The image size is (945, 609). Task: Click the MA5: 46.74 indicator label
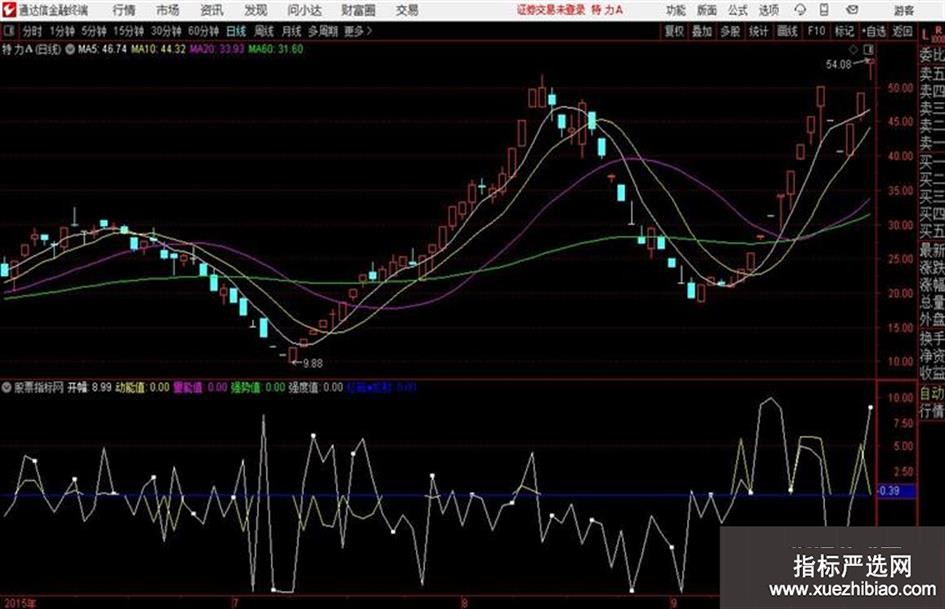pyautogui.click(x=102, y=49)
